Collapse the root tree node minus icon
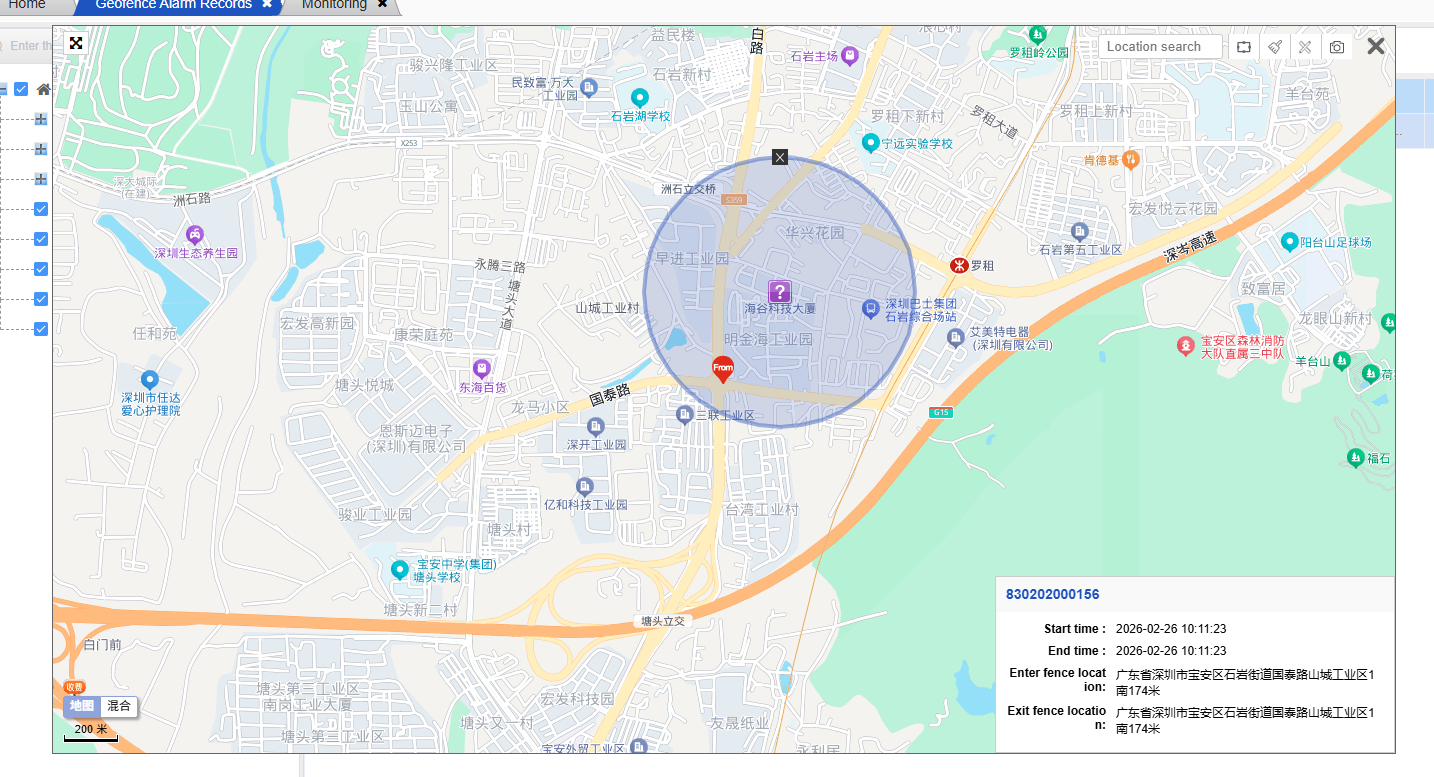The height and width of the screenshot is (777, 1434). coord(3,89)
